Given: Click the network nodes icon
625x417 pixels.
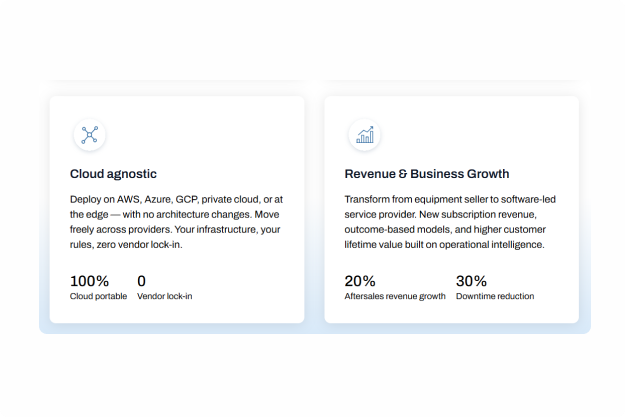Looking at the screenshot, I should pos(89,135).
